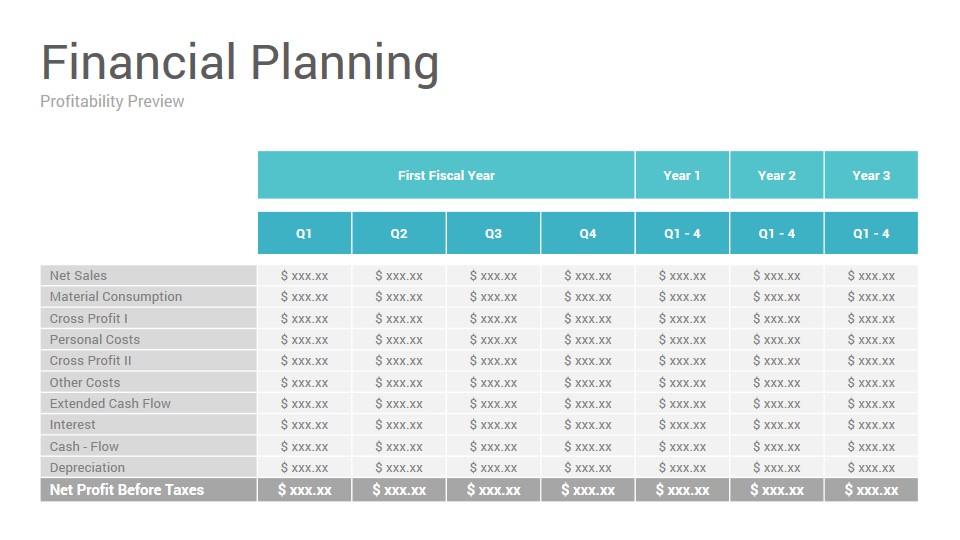The image size is (960, 540).
Task: Click the Q1 column header
Action: click(304, 233)
